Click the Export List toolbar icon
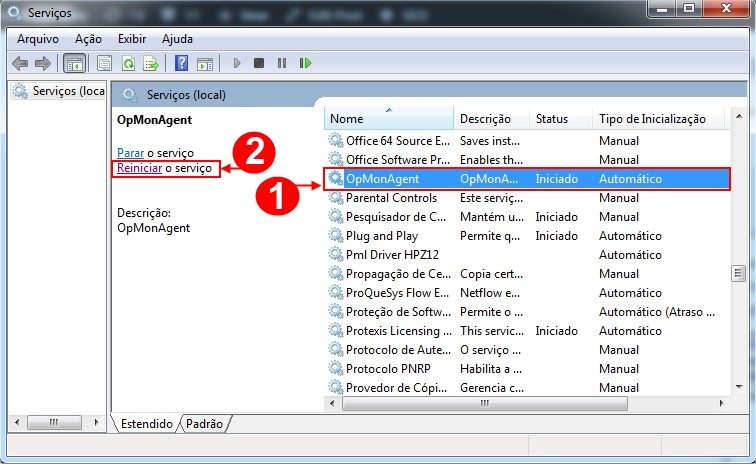Image resolution: width=756 pixels, height=464 pixels. pos(151,63)
